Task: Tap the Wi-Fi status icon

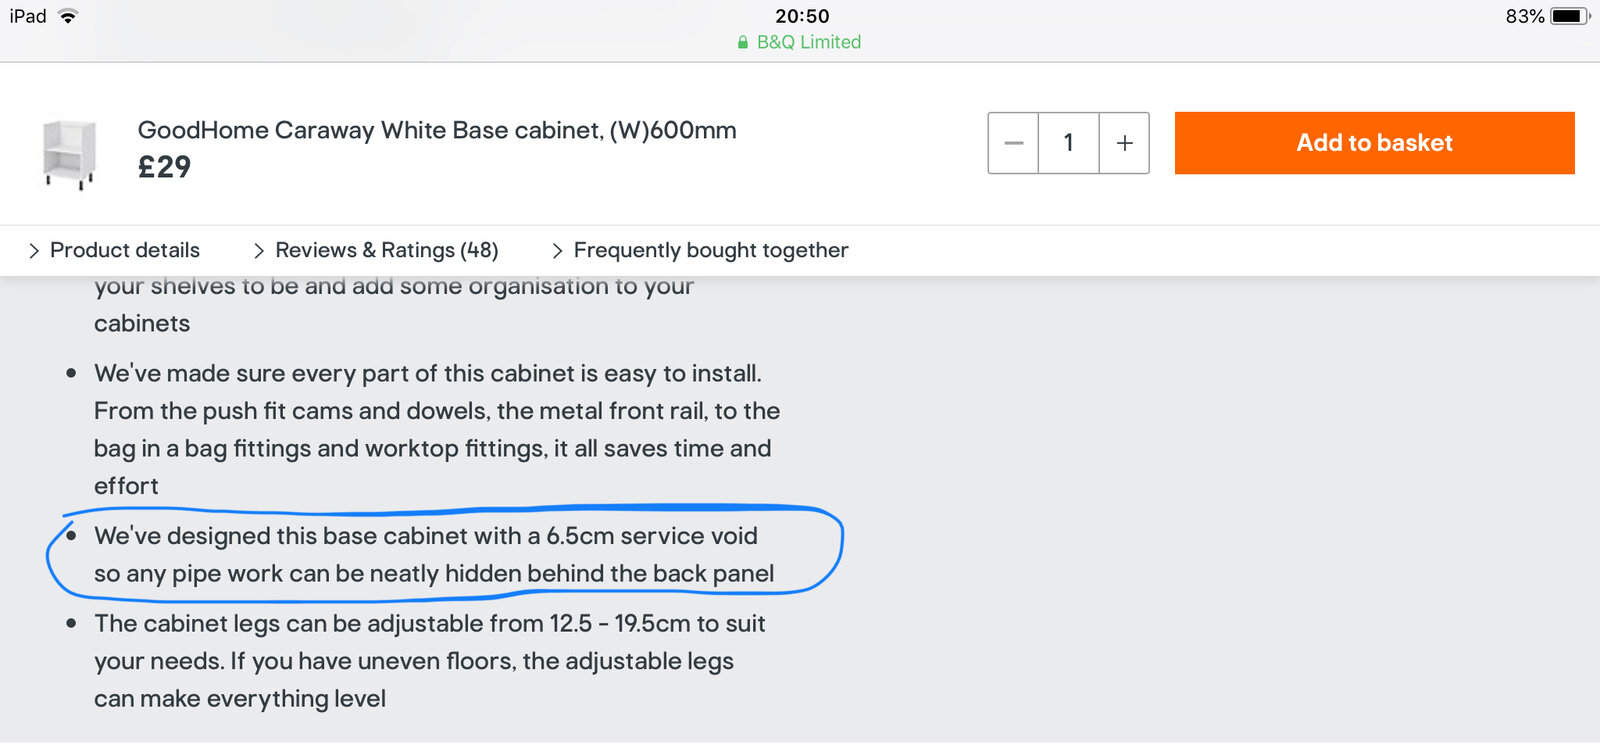Action: point(68,16)
